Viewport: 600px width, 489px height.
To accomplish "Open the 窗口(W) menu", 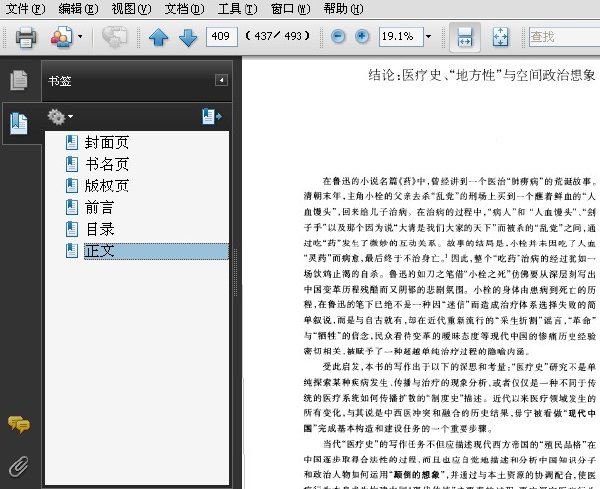I will tap(290, 9).
